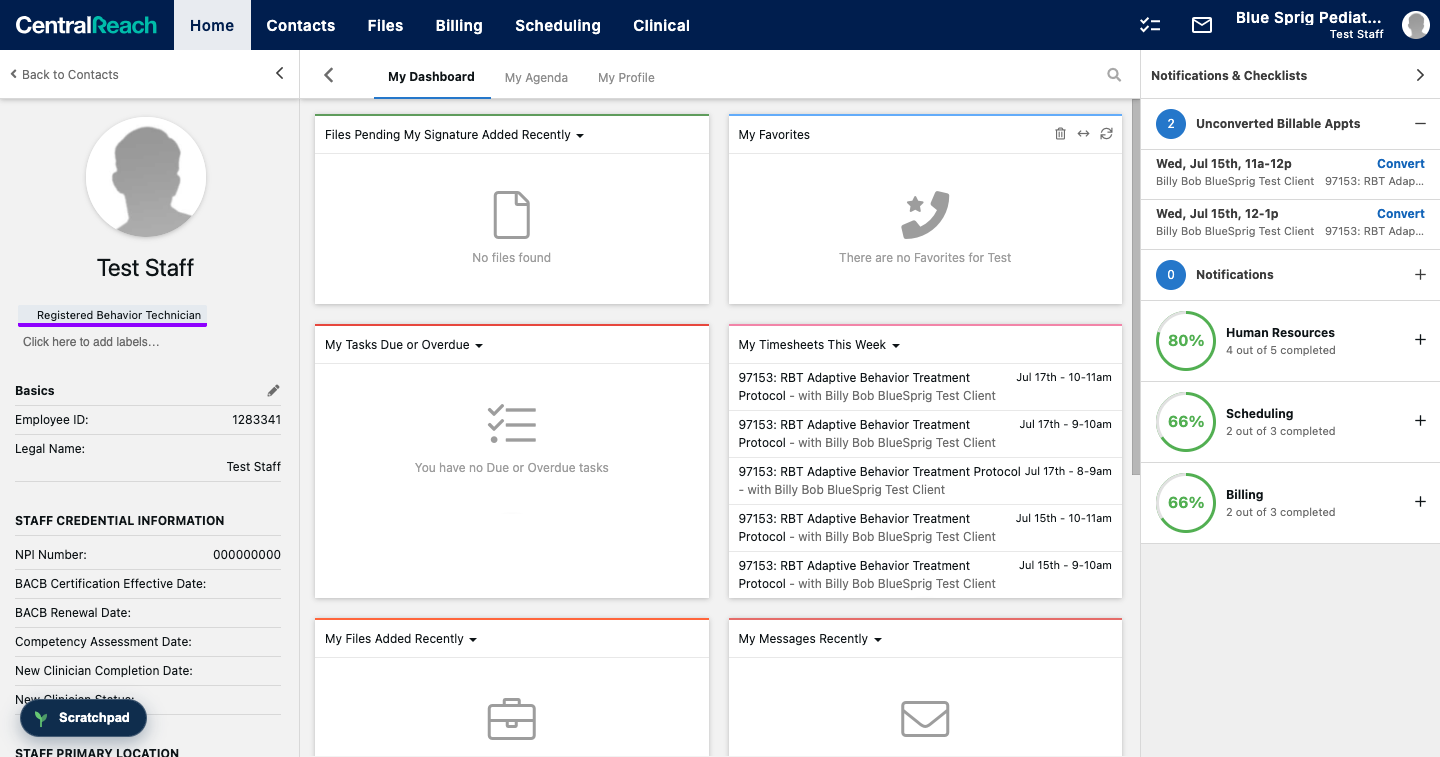
Task: Click the phone favorites icon
Action: pos(925,215)
